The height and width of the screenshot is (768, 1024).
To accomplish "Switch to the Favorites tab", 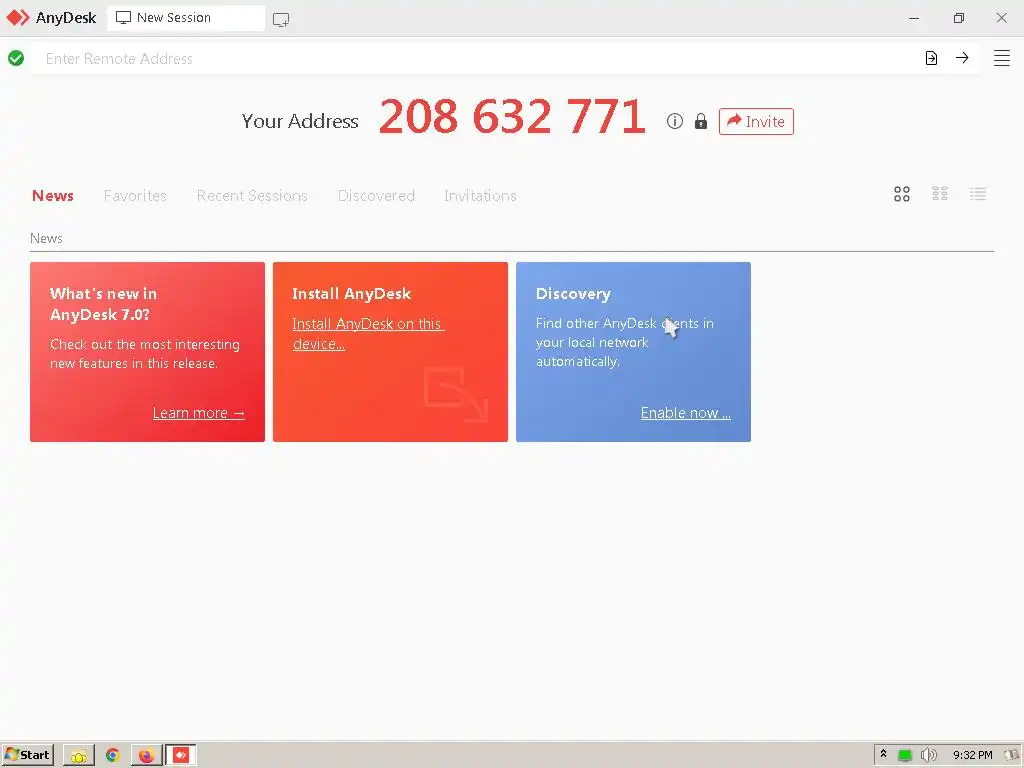I will click(135, 196).
